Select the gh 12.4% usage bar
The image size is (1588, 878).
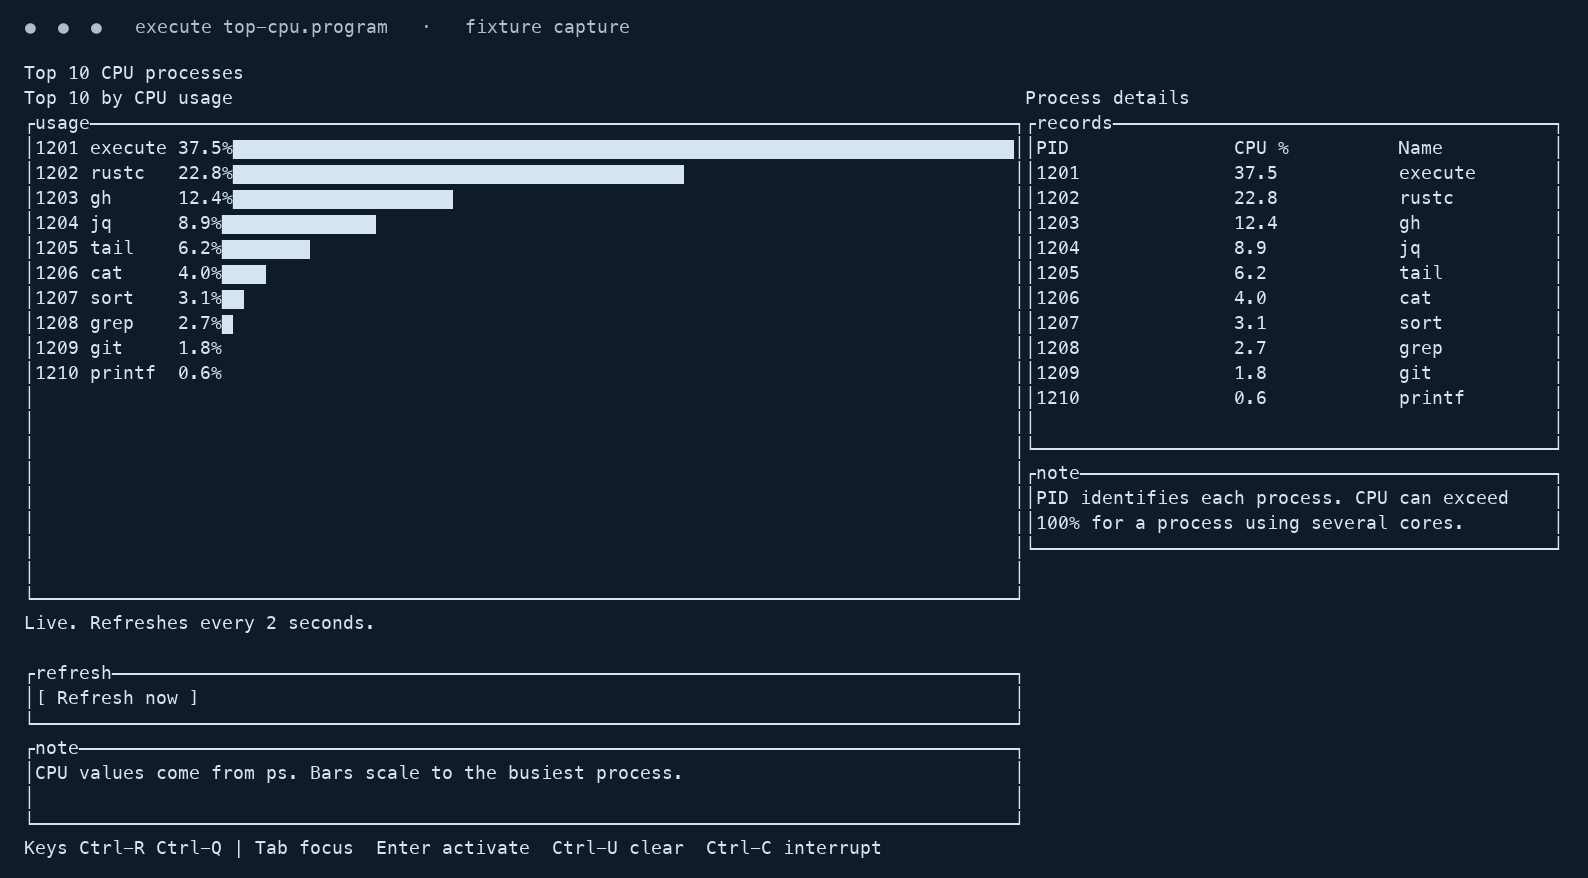[343, 199]
